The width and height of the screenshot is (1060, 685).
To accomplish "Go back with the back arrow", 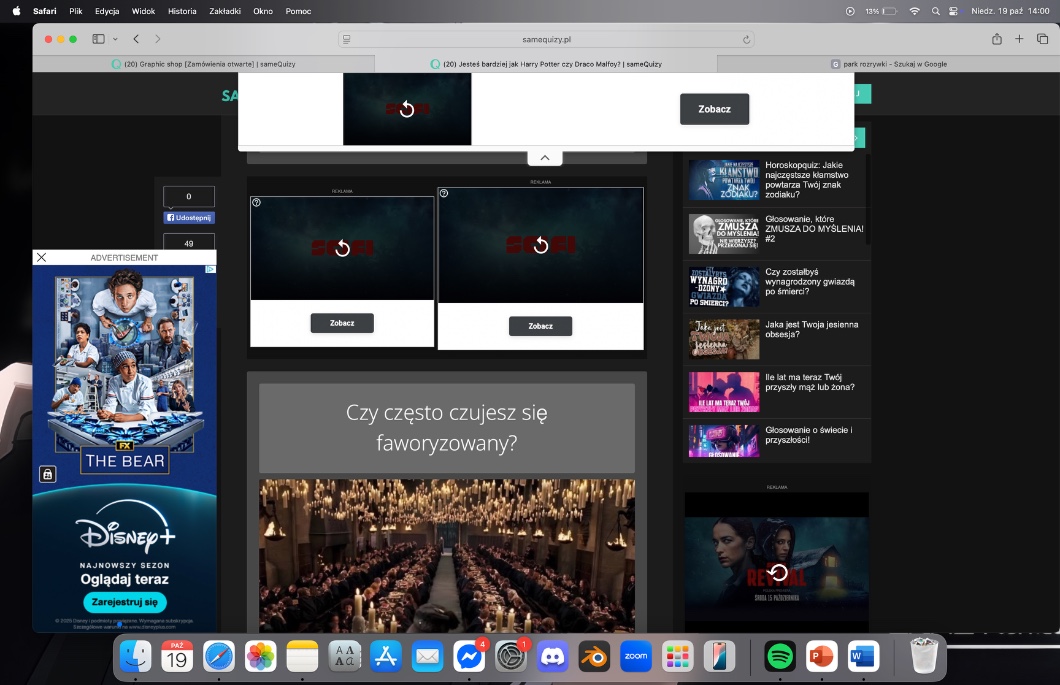I will pos(136,39).
